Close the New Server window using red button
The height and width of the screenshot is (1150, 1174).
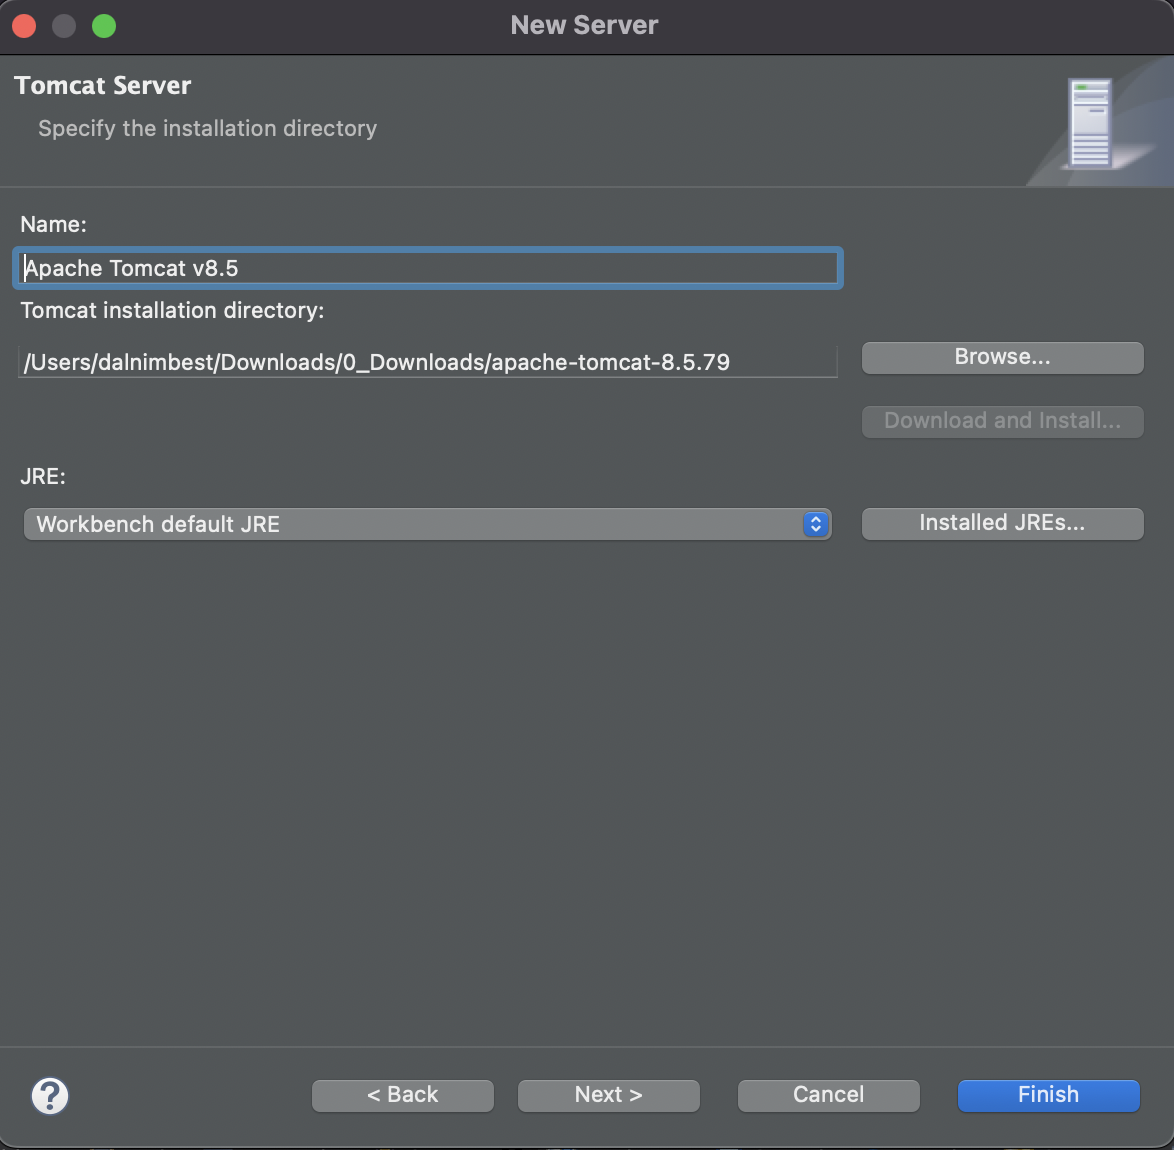(x=24, y=26)
